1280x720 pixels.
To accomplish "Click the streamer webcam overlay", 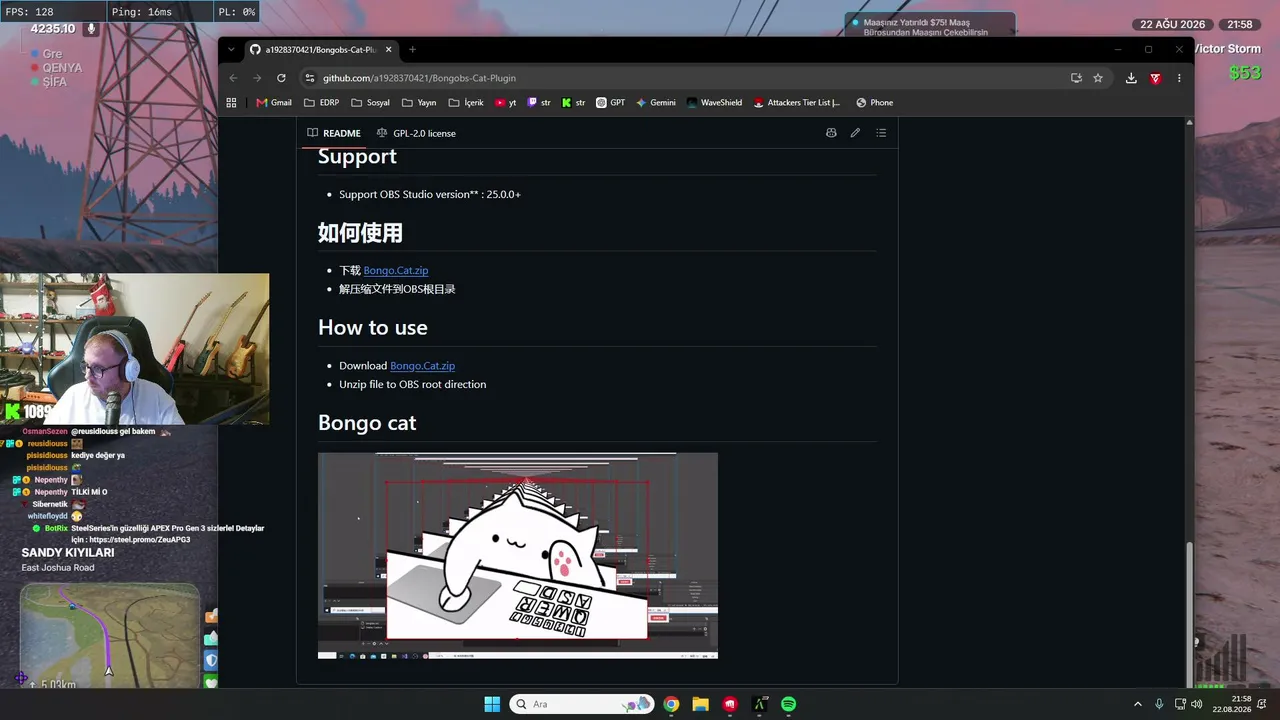I will (134, 349).
